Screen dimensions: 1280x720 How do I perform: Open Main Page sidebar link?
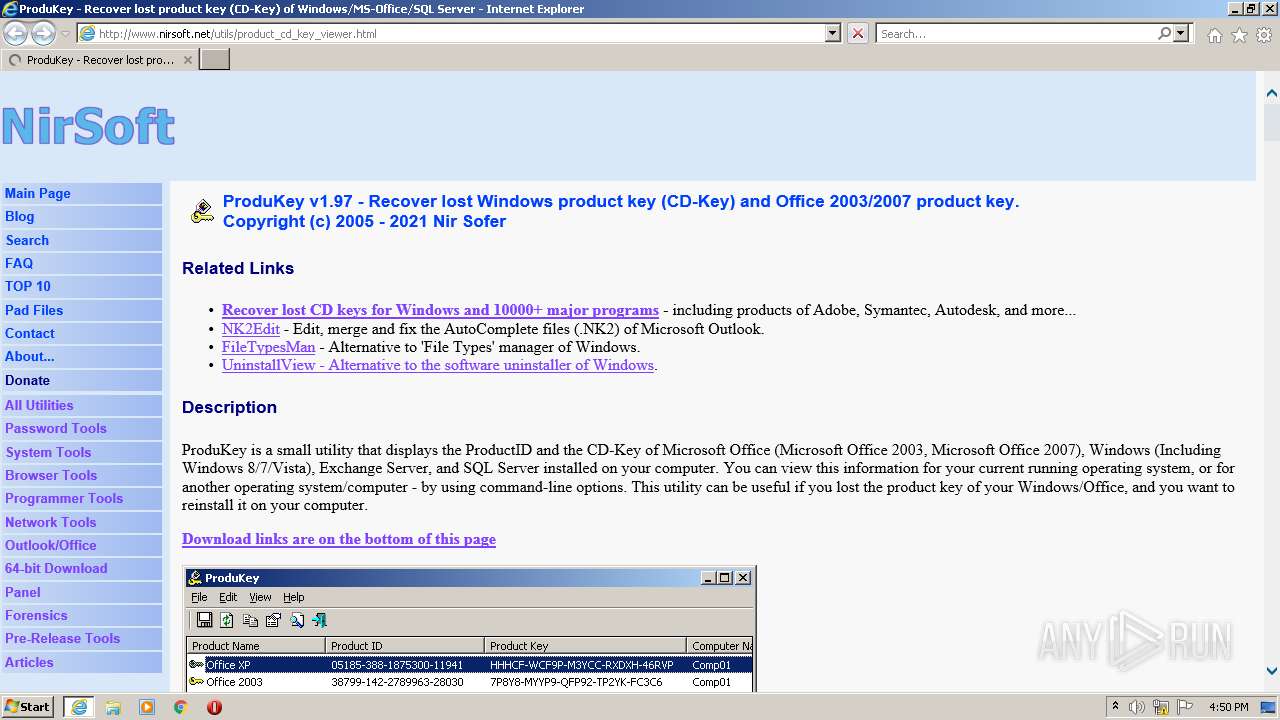point(81,193)
